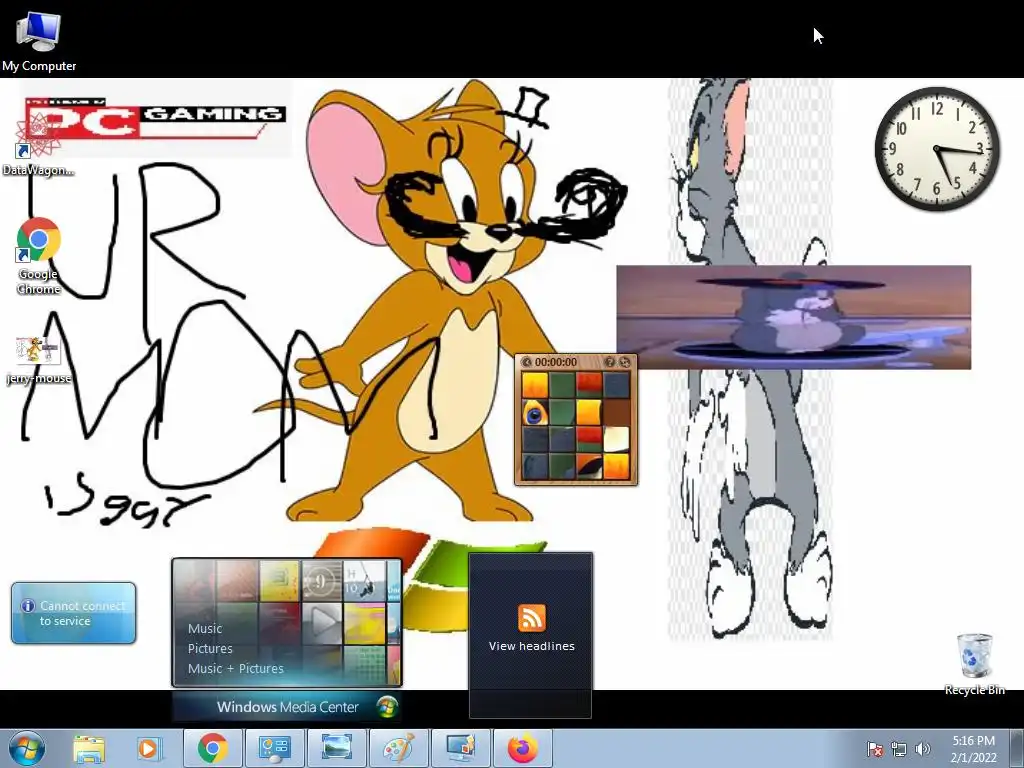Launch Windows Media Player from the taskbar
Image resolution: width=1024 pixels, height=768 pixels.
pos(148,748)
